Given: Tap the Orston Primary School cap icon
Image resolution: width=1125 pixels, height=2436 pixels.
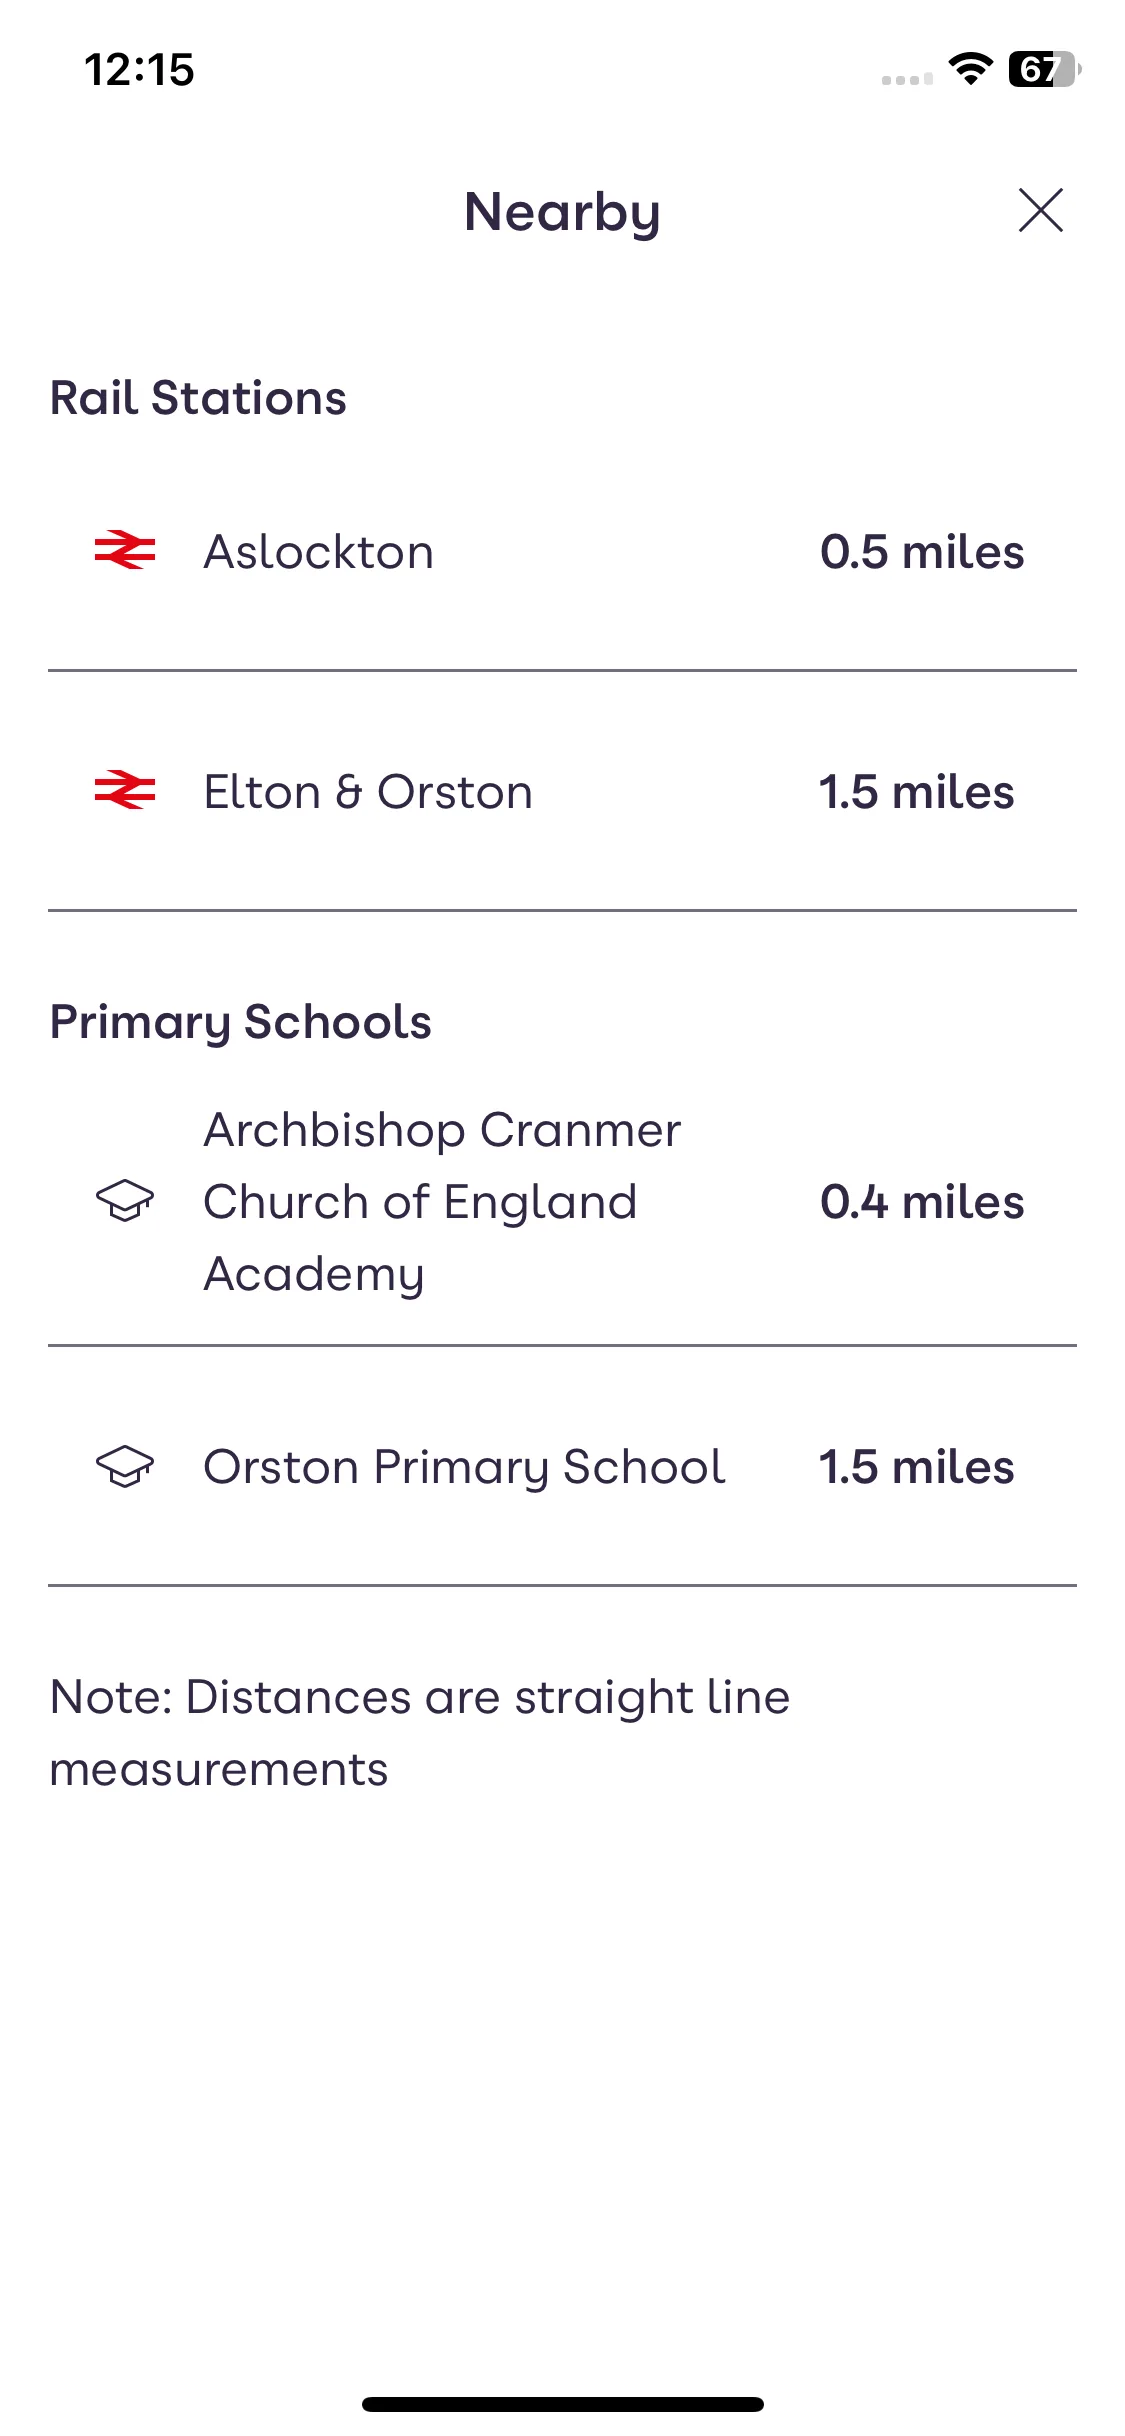Looking at the screenshot, I should (125, 1467).
